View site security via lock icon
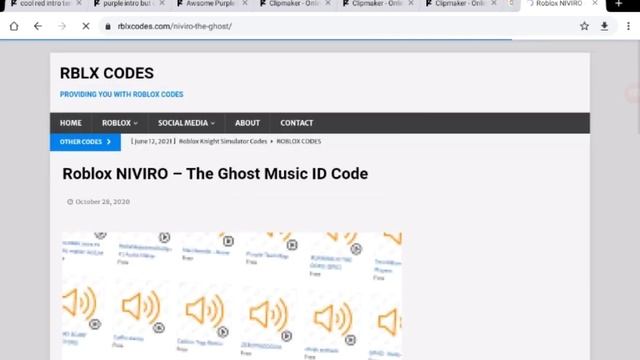 (x=108, y=26)
